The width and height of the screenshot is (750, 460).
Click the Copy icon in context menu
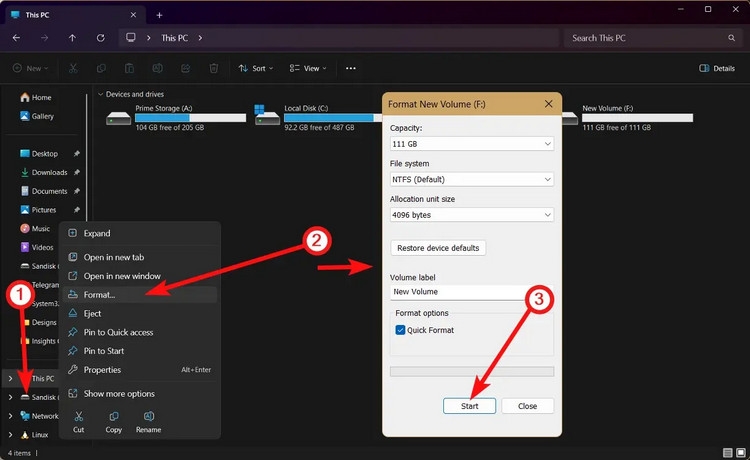click(114, 416)
